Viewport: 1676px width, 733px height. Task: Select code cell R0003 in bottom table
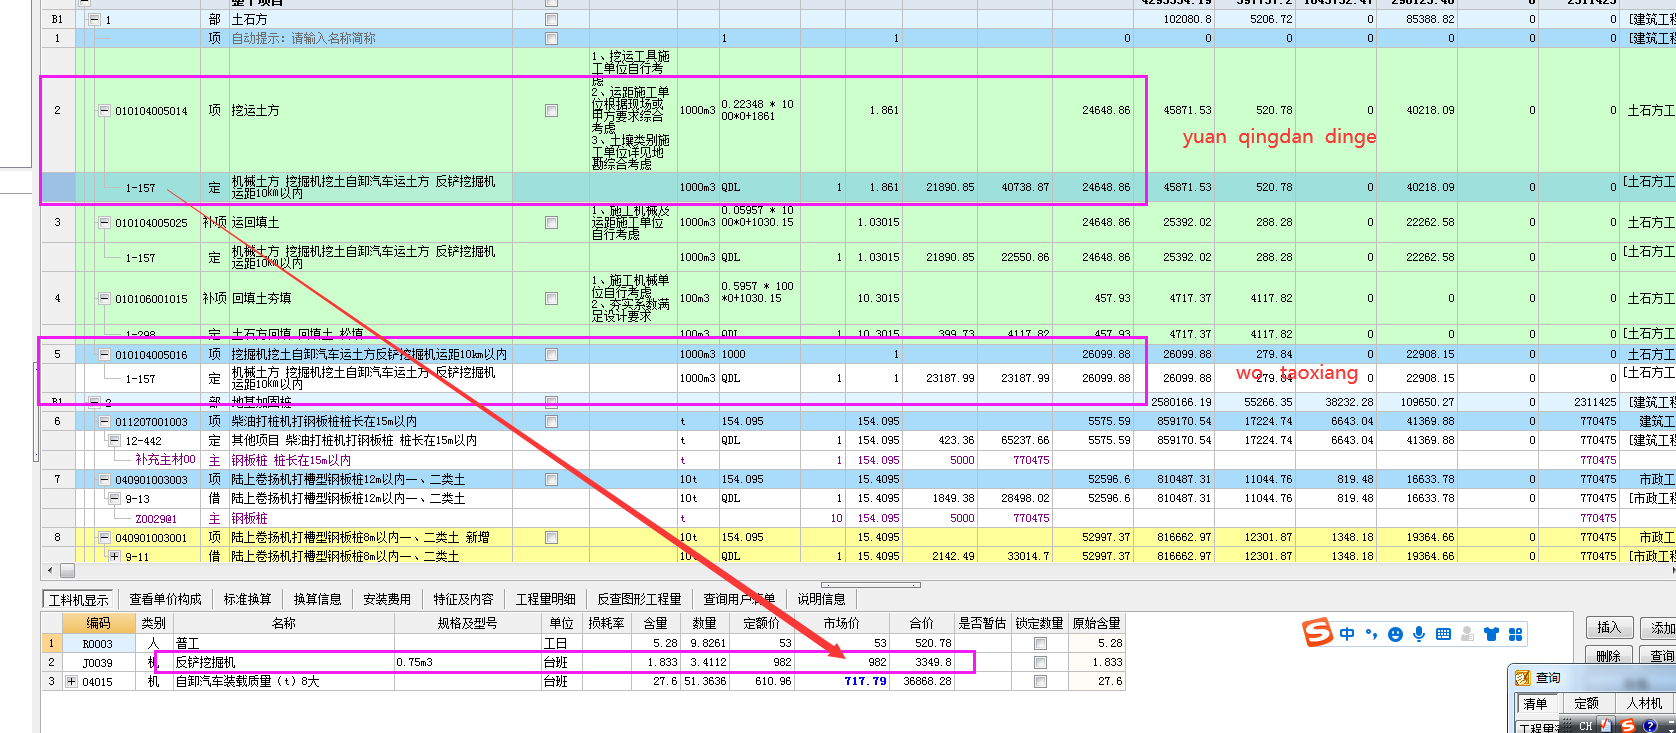(x=98, y=643)
